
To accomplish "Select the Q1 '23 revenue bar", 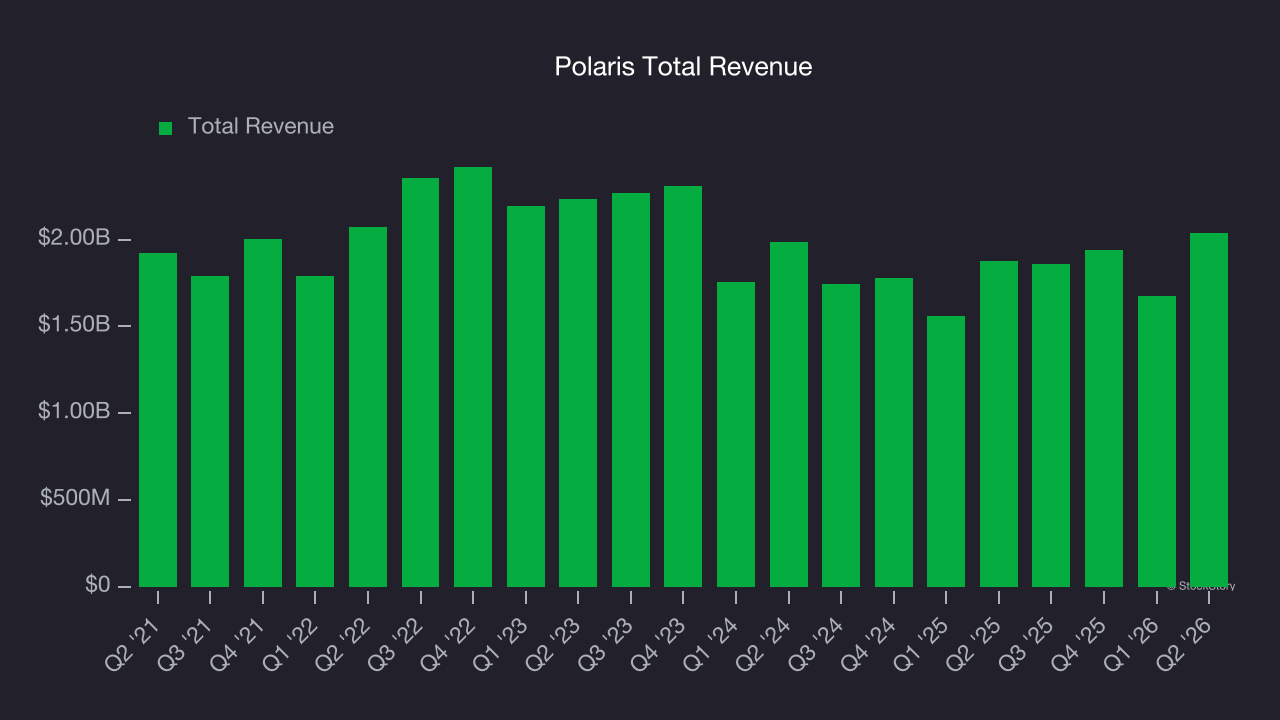I will [526, 396].
